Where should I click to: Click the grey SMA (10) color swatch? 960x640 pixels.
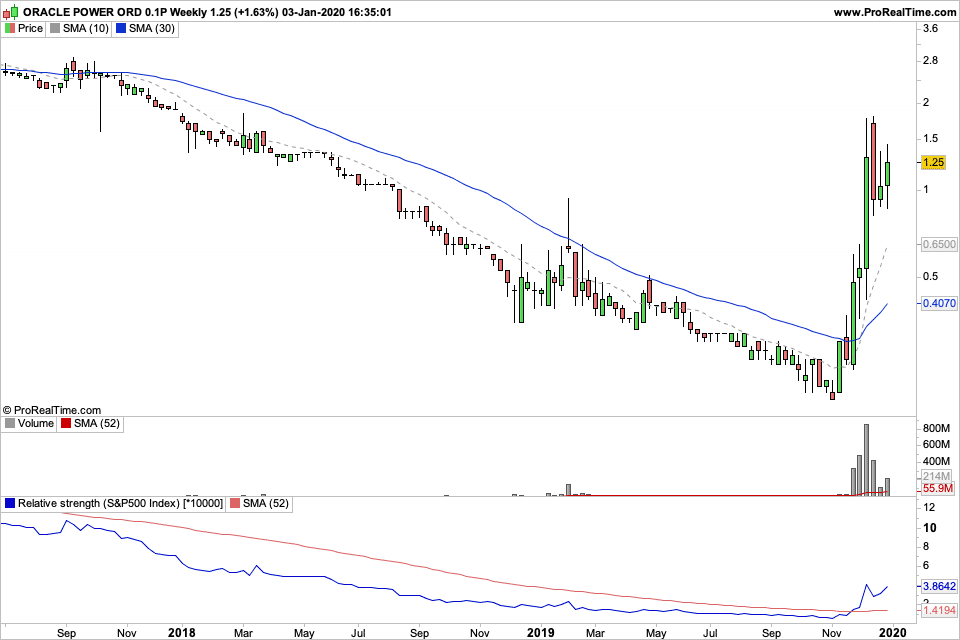(55, 28)
